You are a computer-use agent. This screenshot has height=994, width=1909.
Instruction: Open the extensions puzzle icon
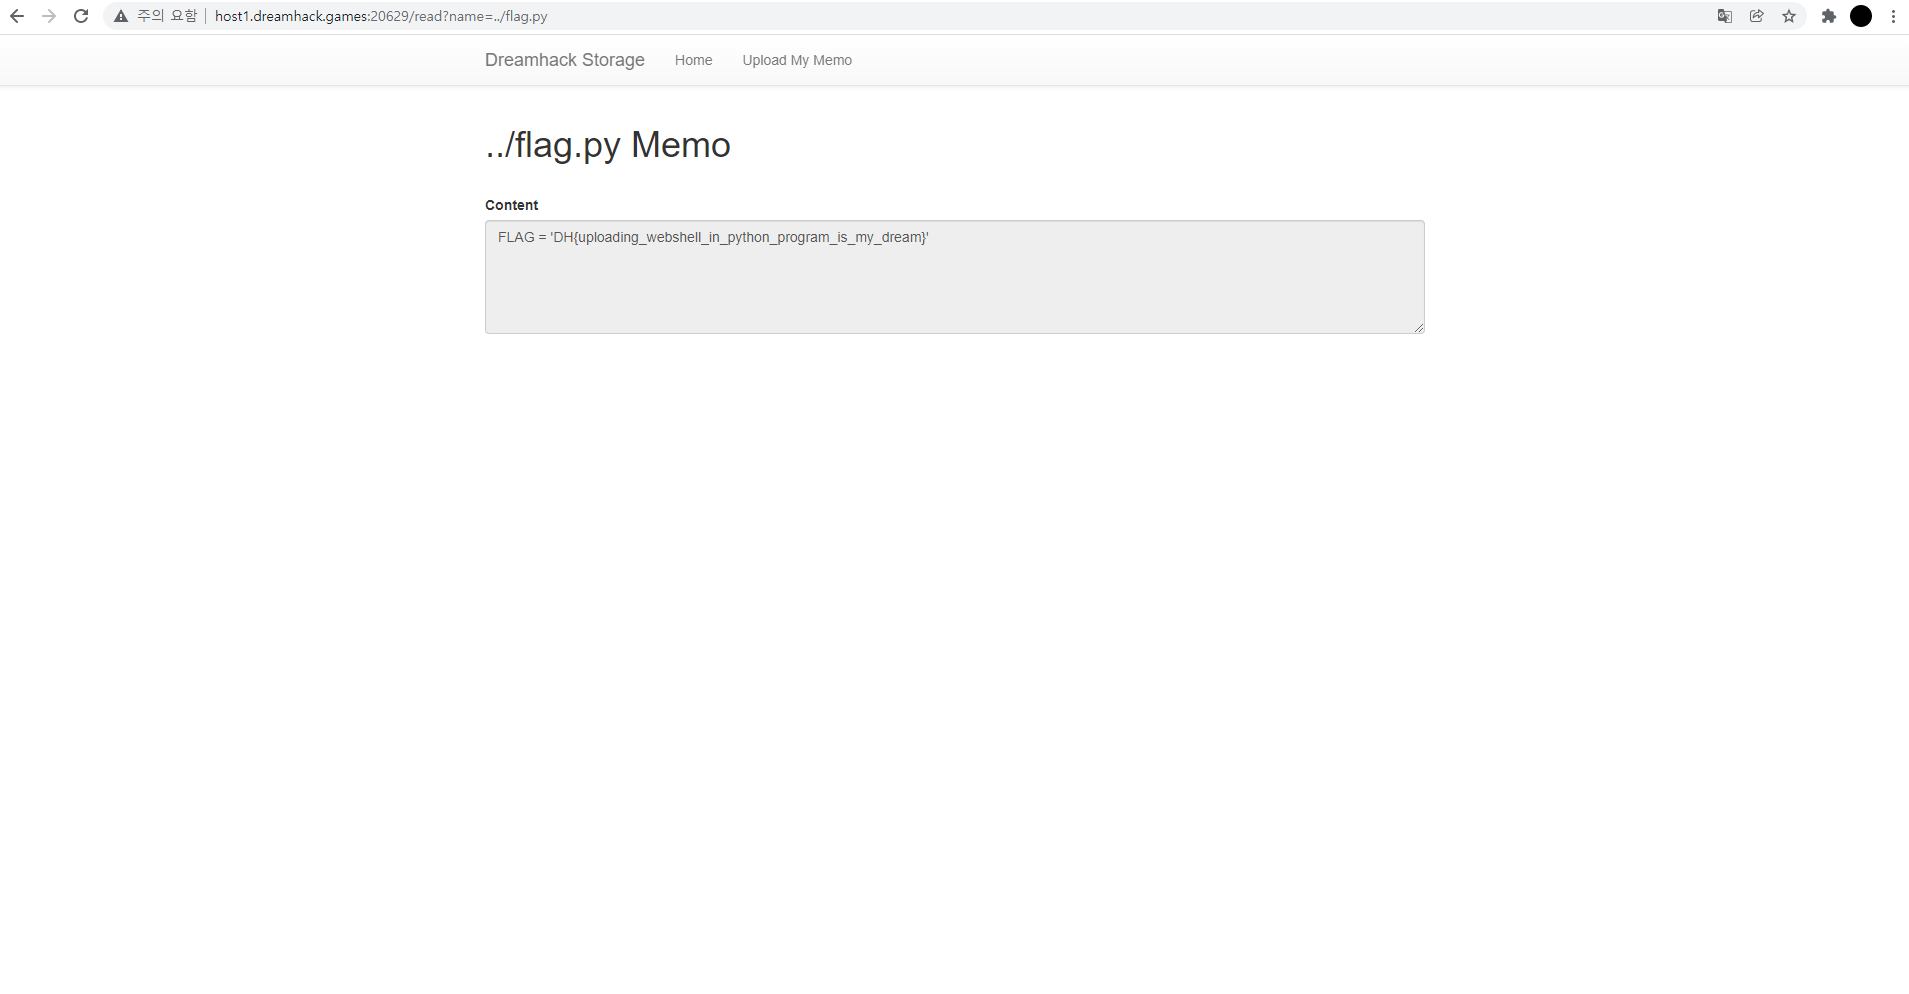(x=1829, y=16)
